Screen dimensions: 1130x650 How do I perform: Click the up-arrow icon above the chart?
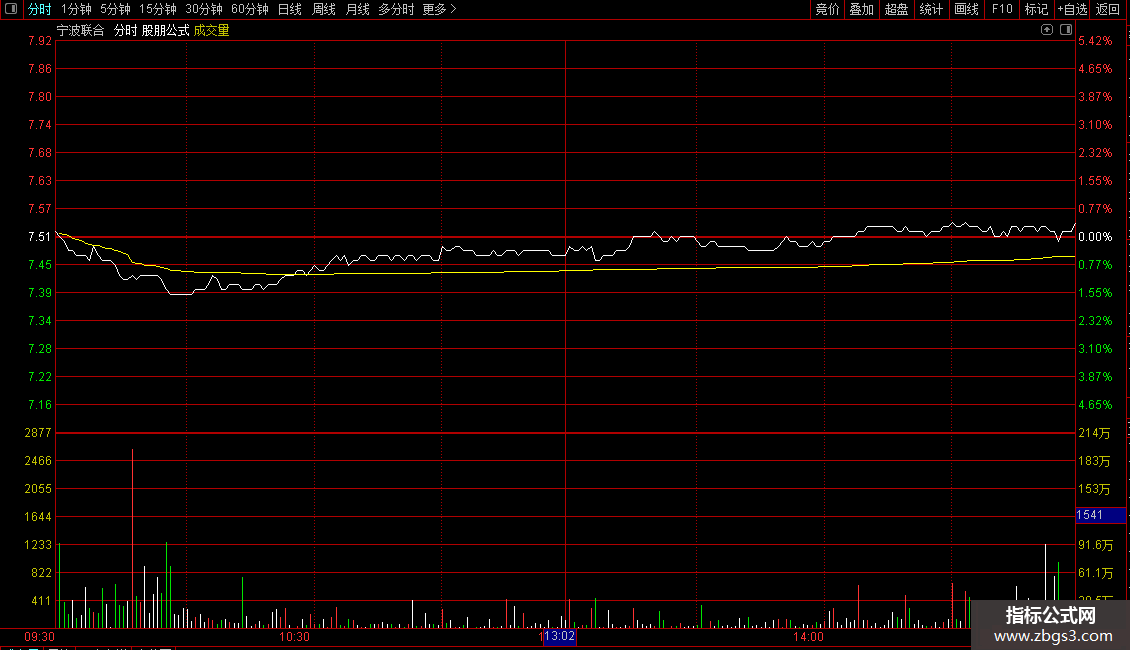(1047, 30)
